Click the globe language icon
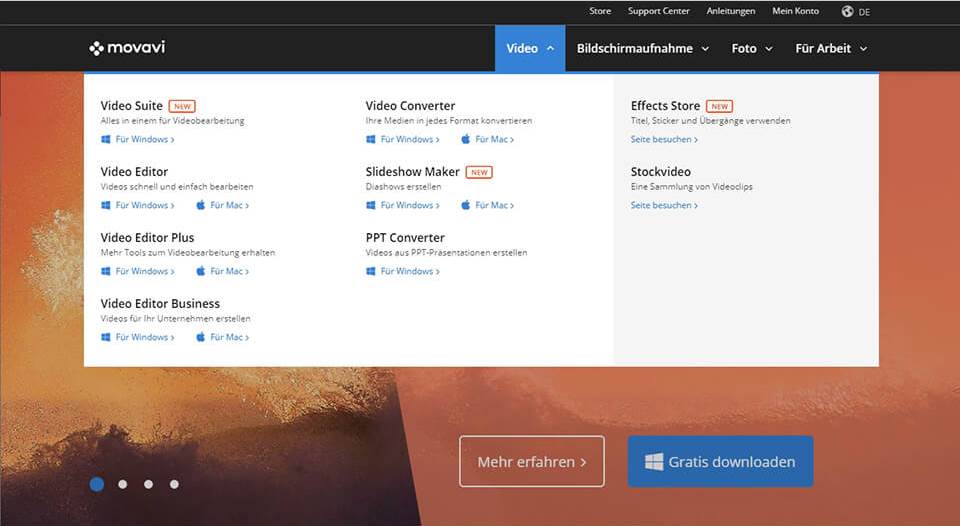 (847, 11)
